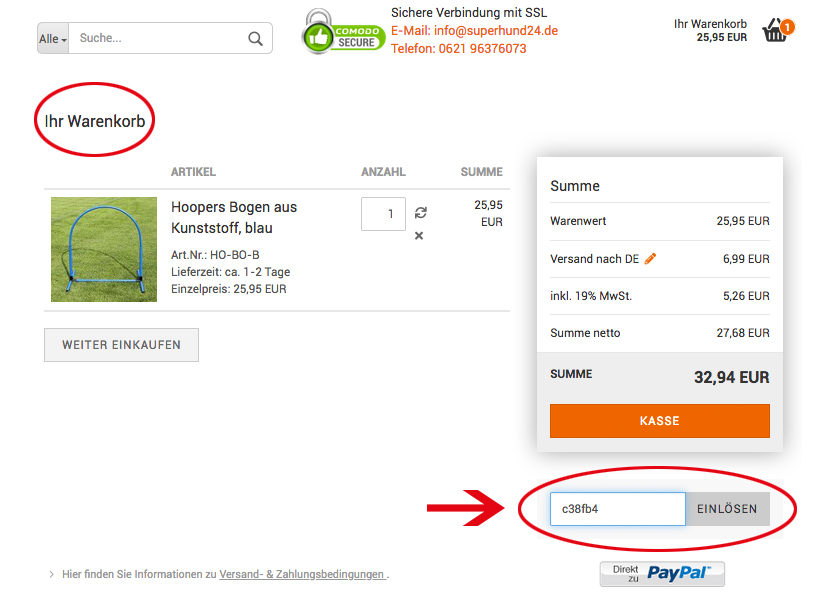Viewport: 824px width, 600px height.
Task: Continue shopping via Weiter Einkaufen button
Action: tap(121, 345)
